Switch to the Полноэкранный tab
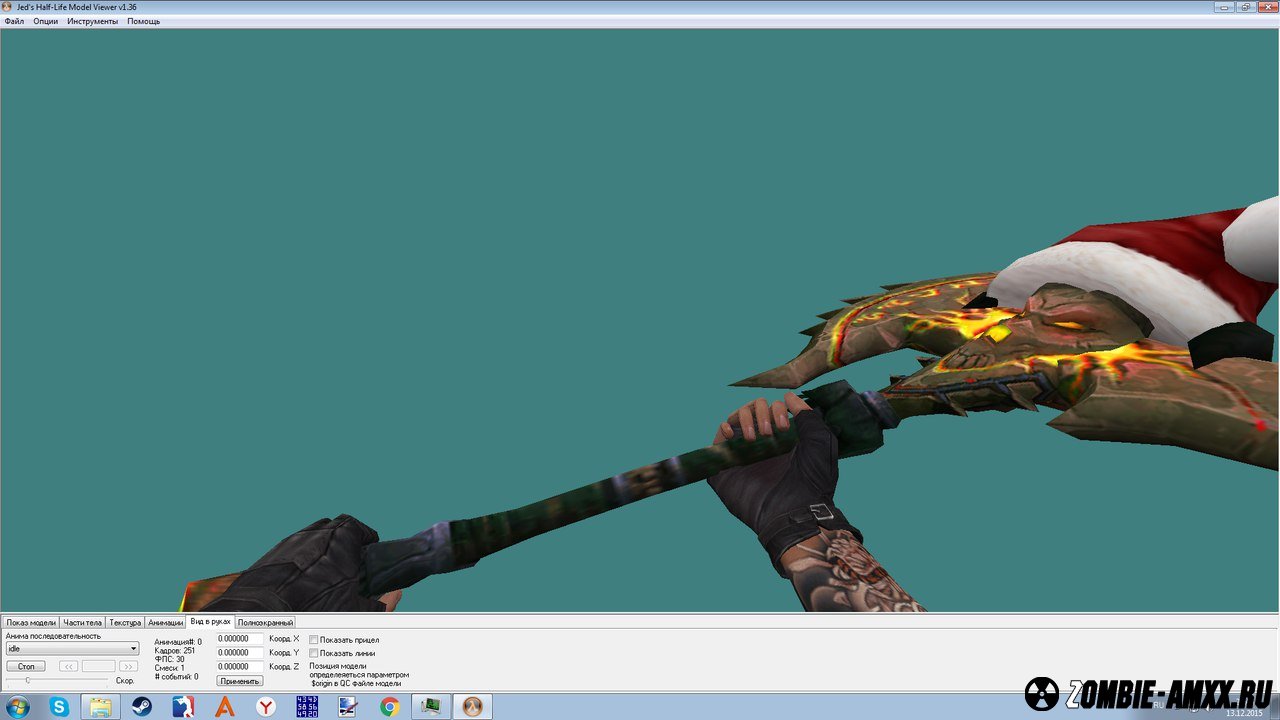Image resolution: width=1280 pixels, height=720 pixels. [265, 622]
